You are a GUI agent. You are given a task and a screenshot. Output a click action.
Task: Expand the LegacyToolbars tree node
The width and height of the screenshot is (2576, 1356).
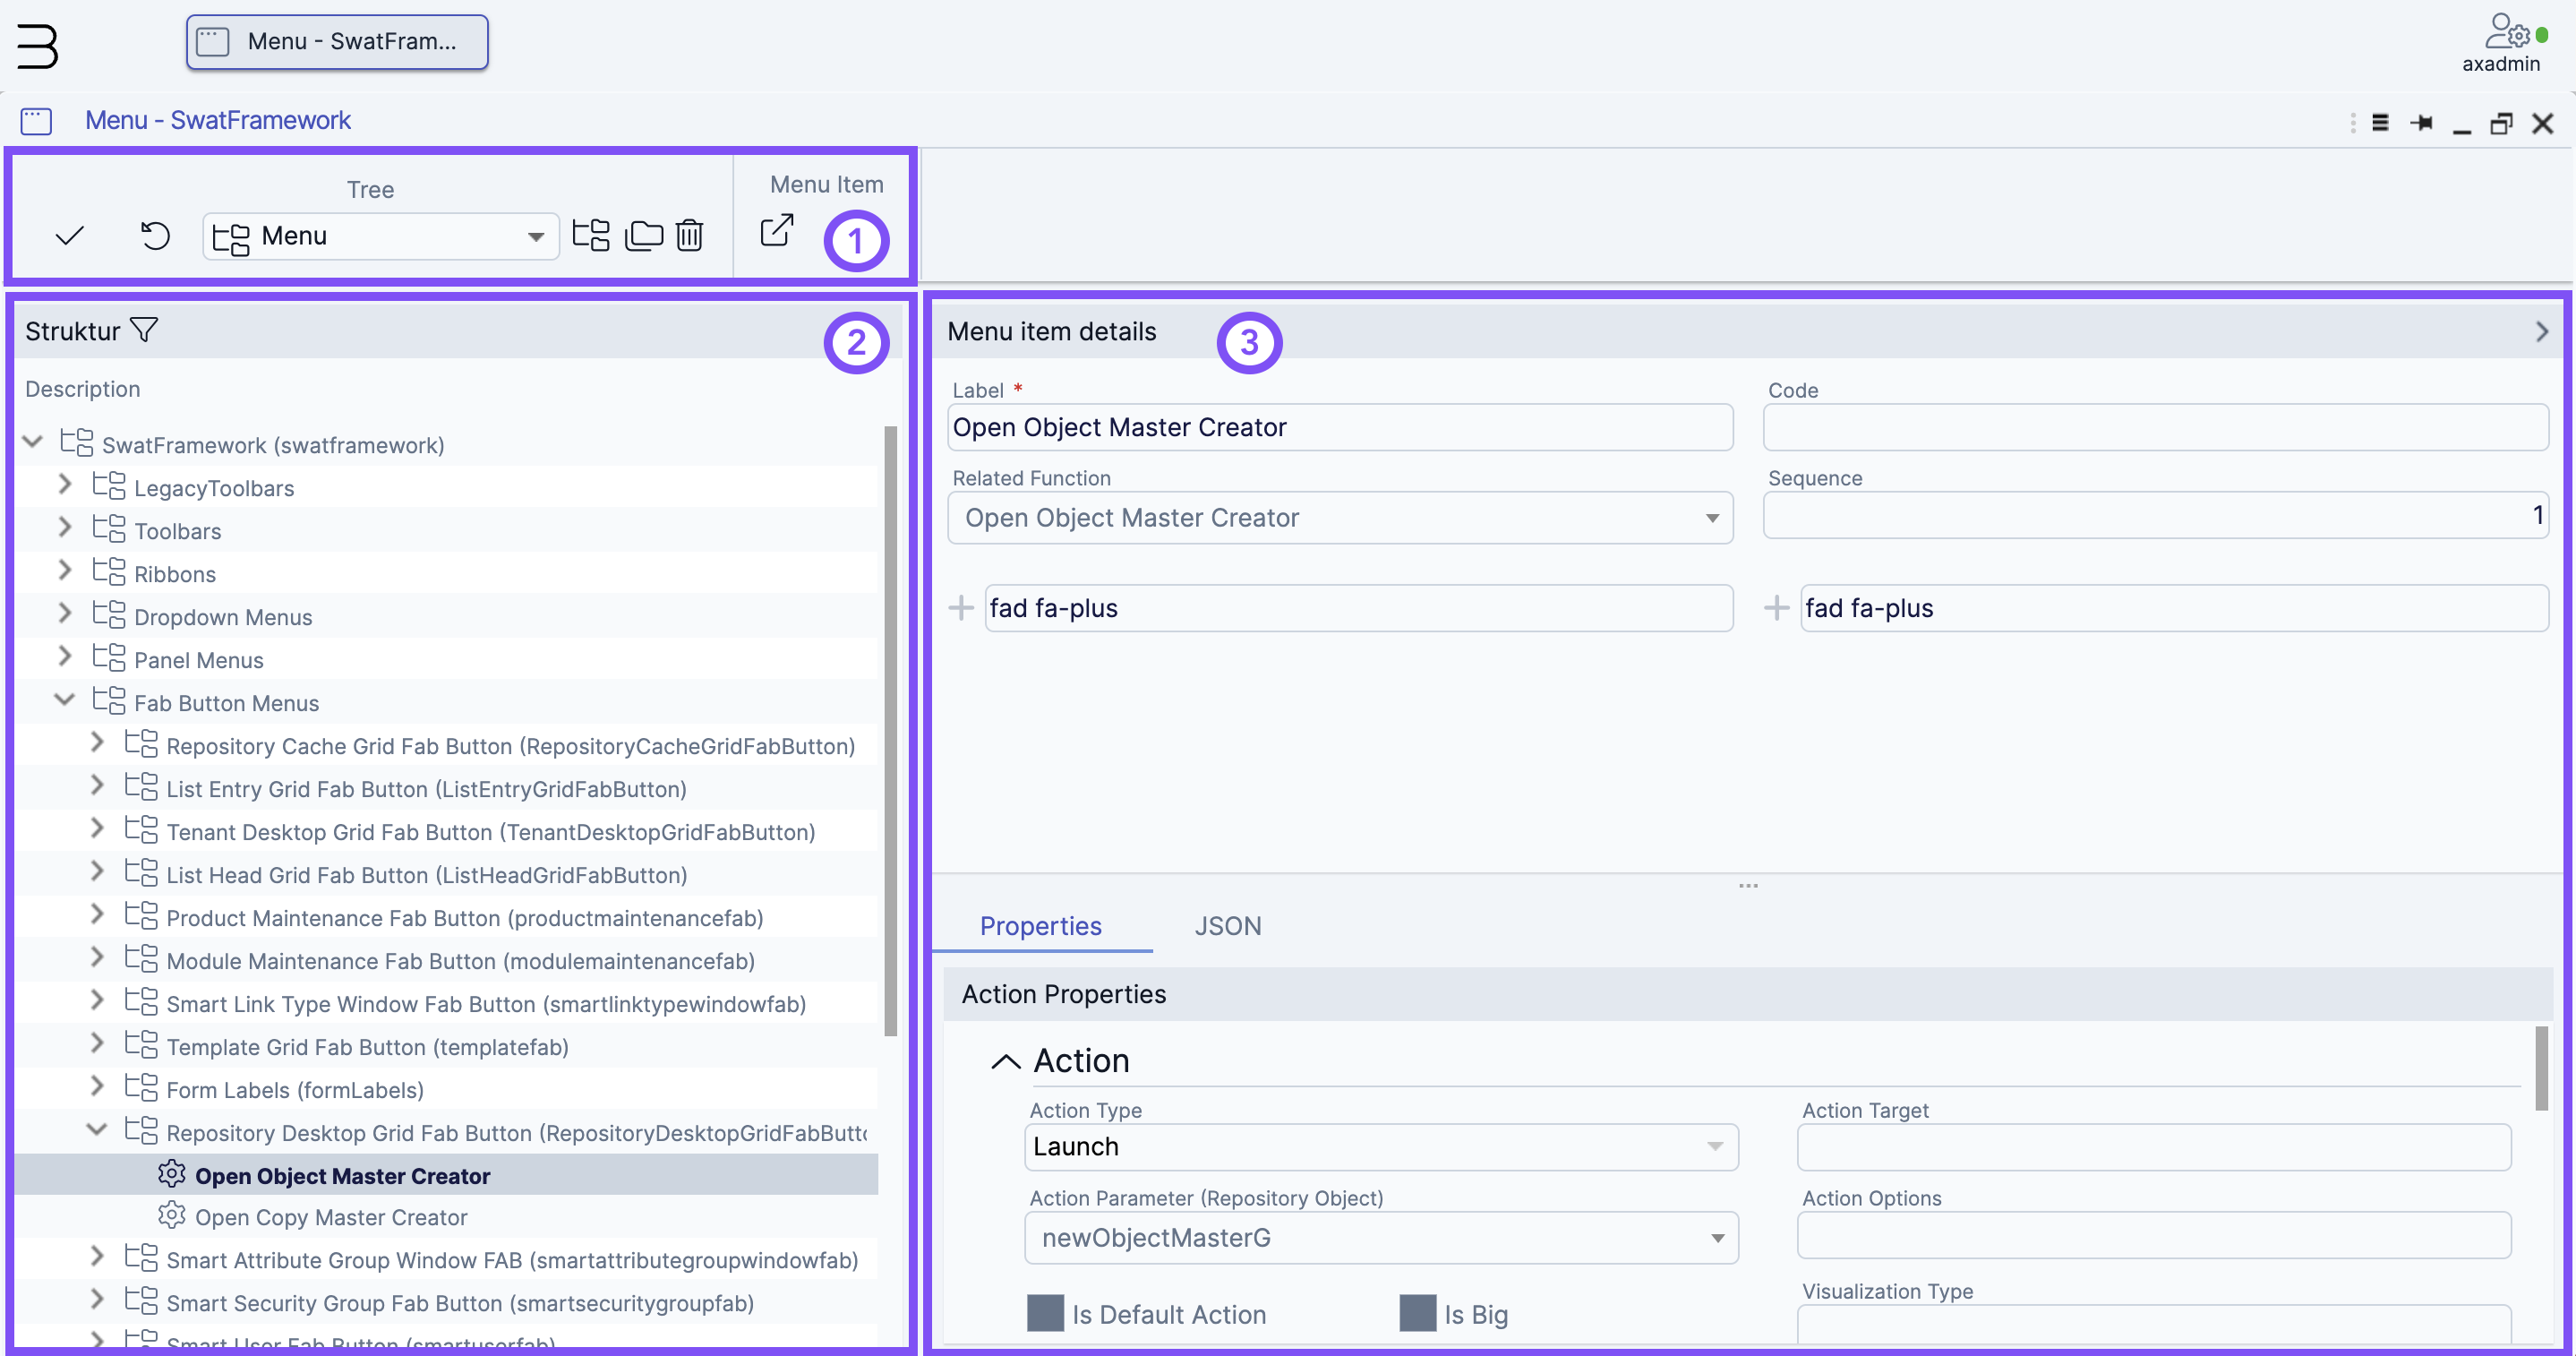click(64, 487)
